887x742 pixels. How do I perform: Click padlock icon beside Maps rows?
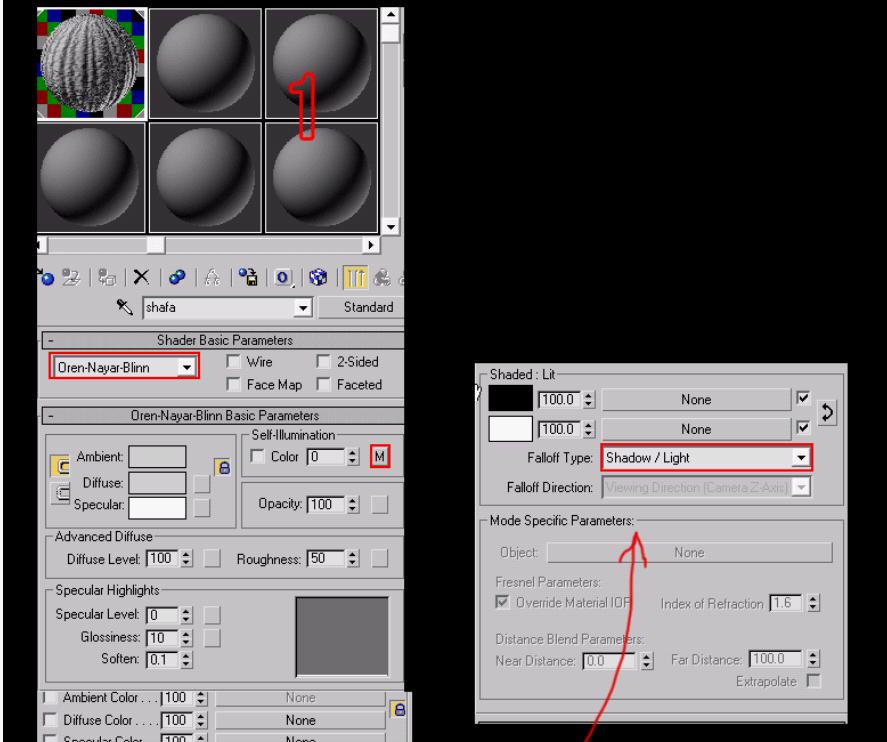coord(398,709)
